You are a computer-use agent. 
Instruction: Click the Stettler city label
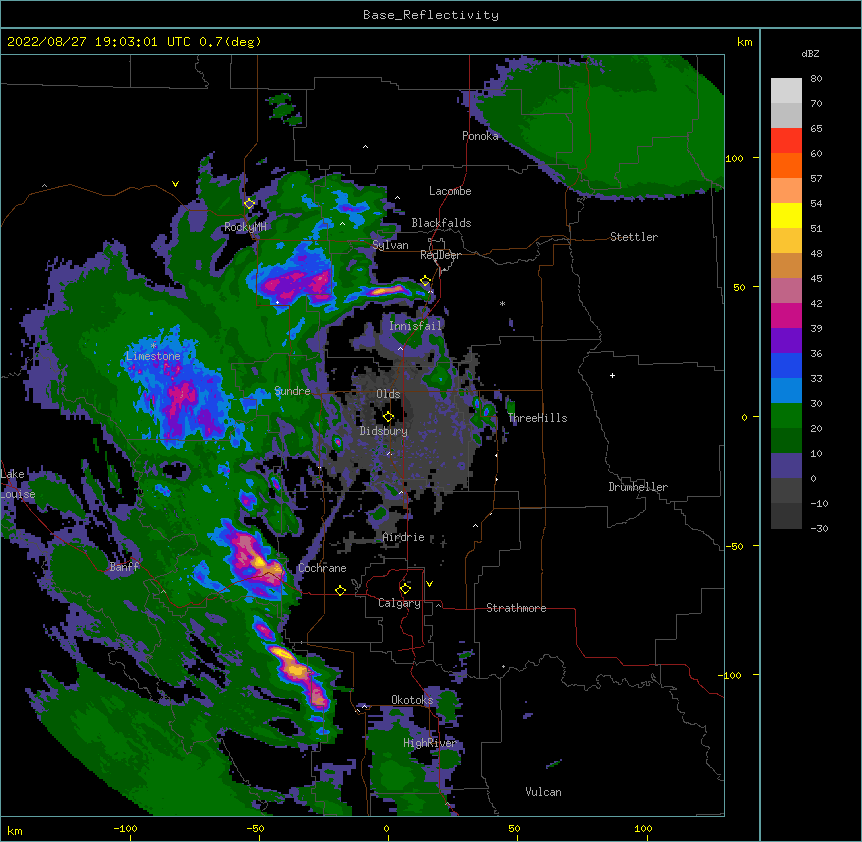pyautogui.click(x=634, y=237)
